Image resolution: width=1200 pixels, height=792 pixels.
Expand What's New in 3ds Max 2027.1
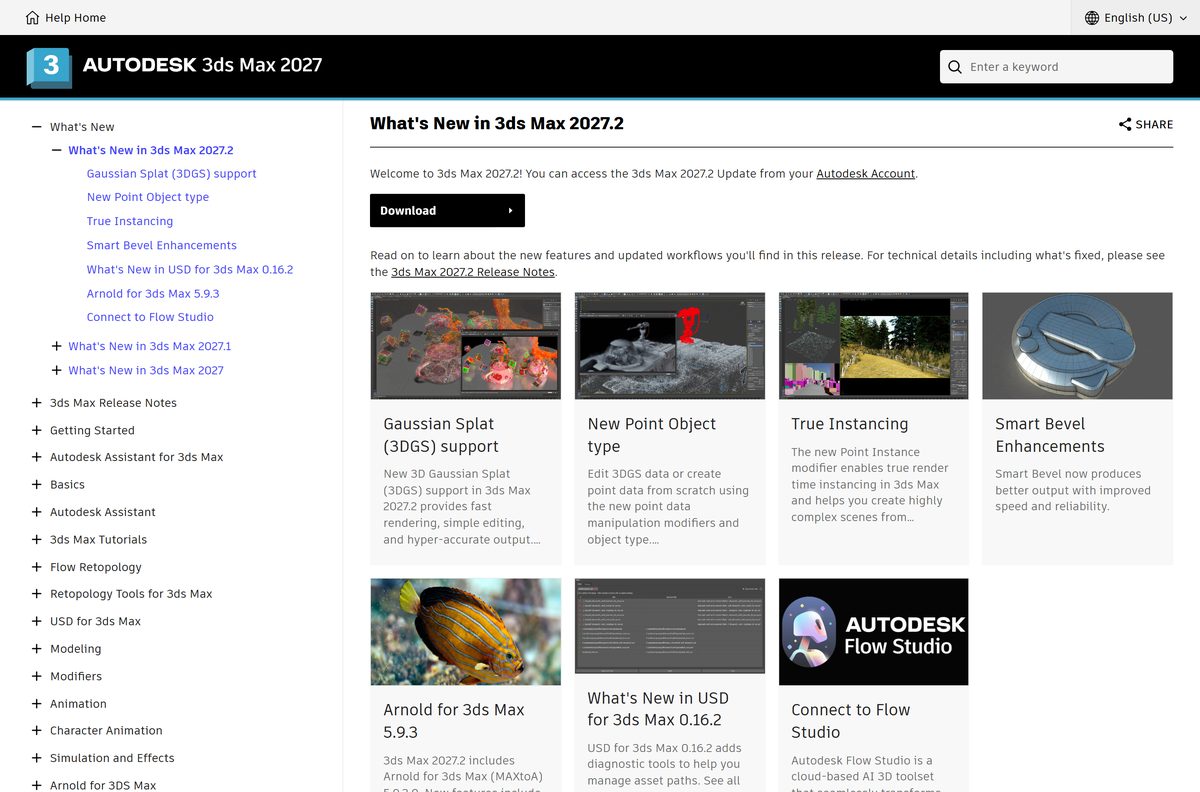tap(56, 346)
